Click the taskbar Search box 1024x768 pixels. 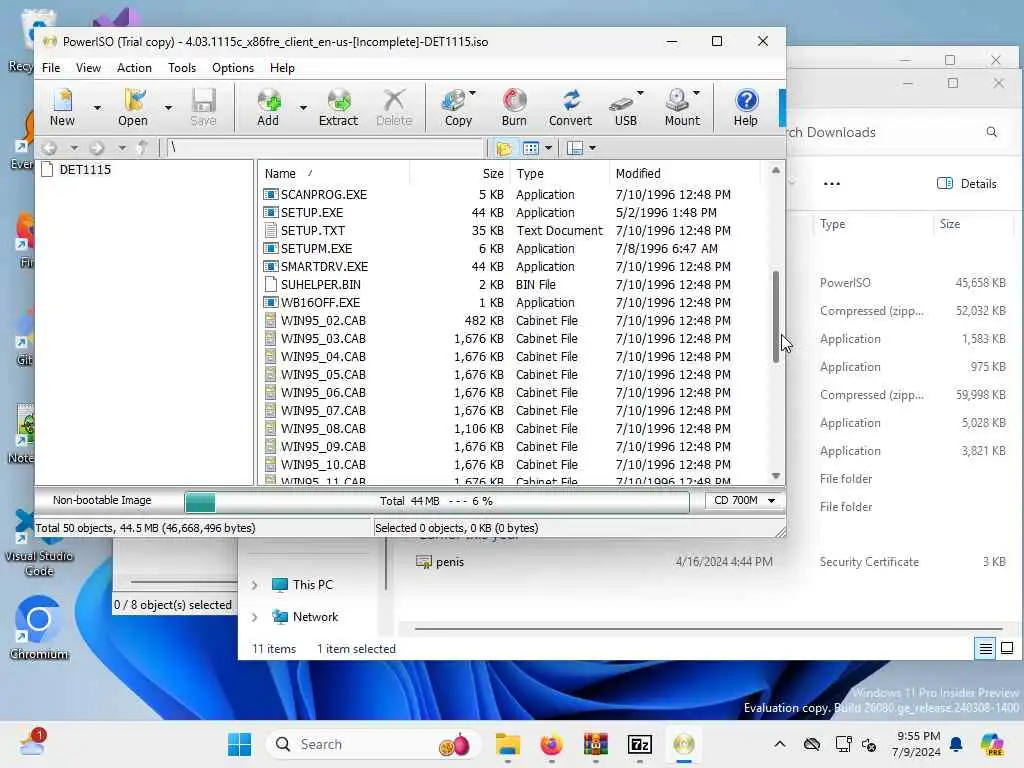[x=374, y=744]
